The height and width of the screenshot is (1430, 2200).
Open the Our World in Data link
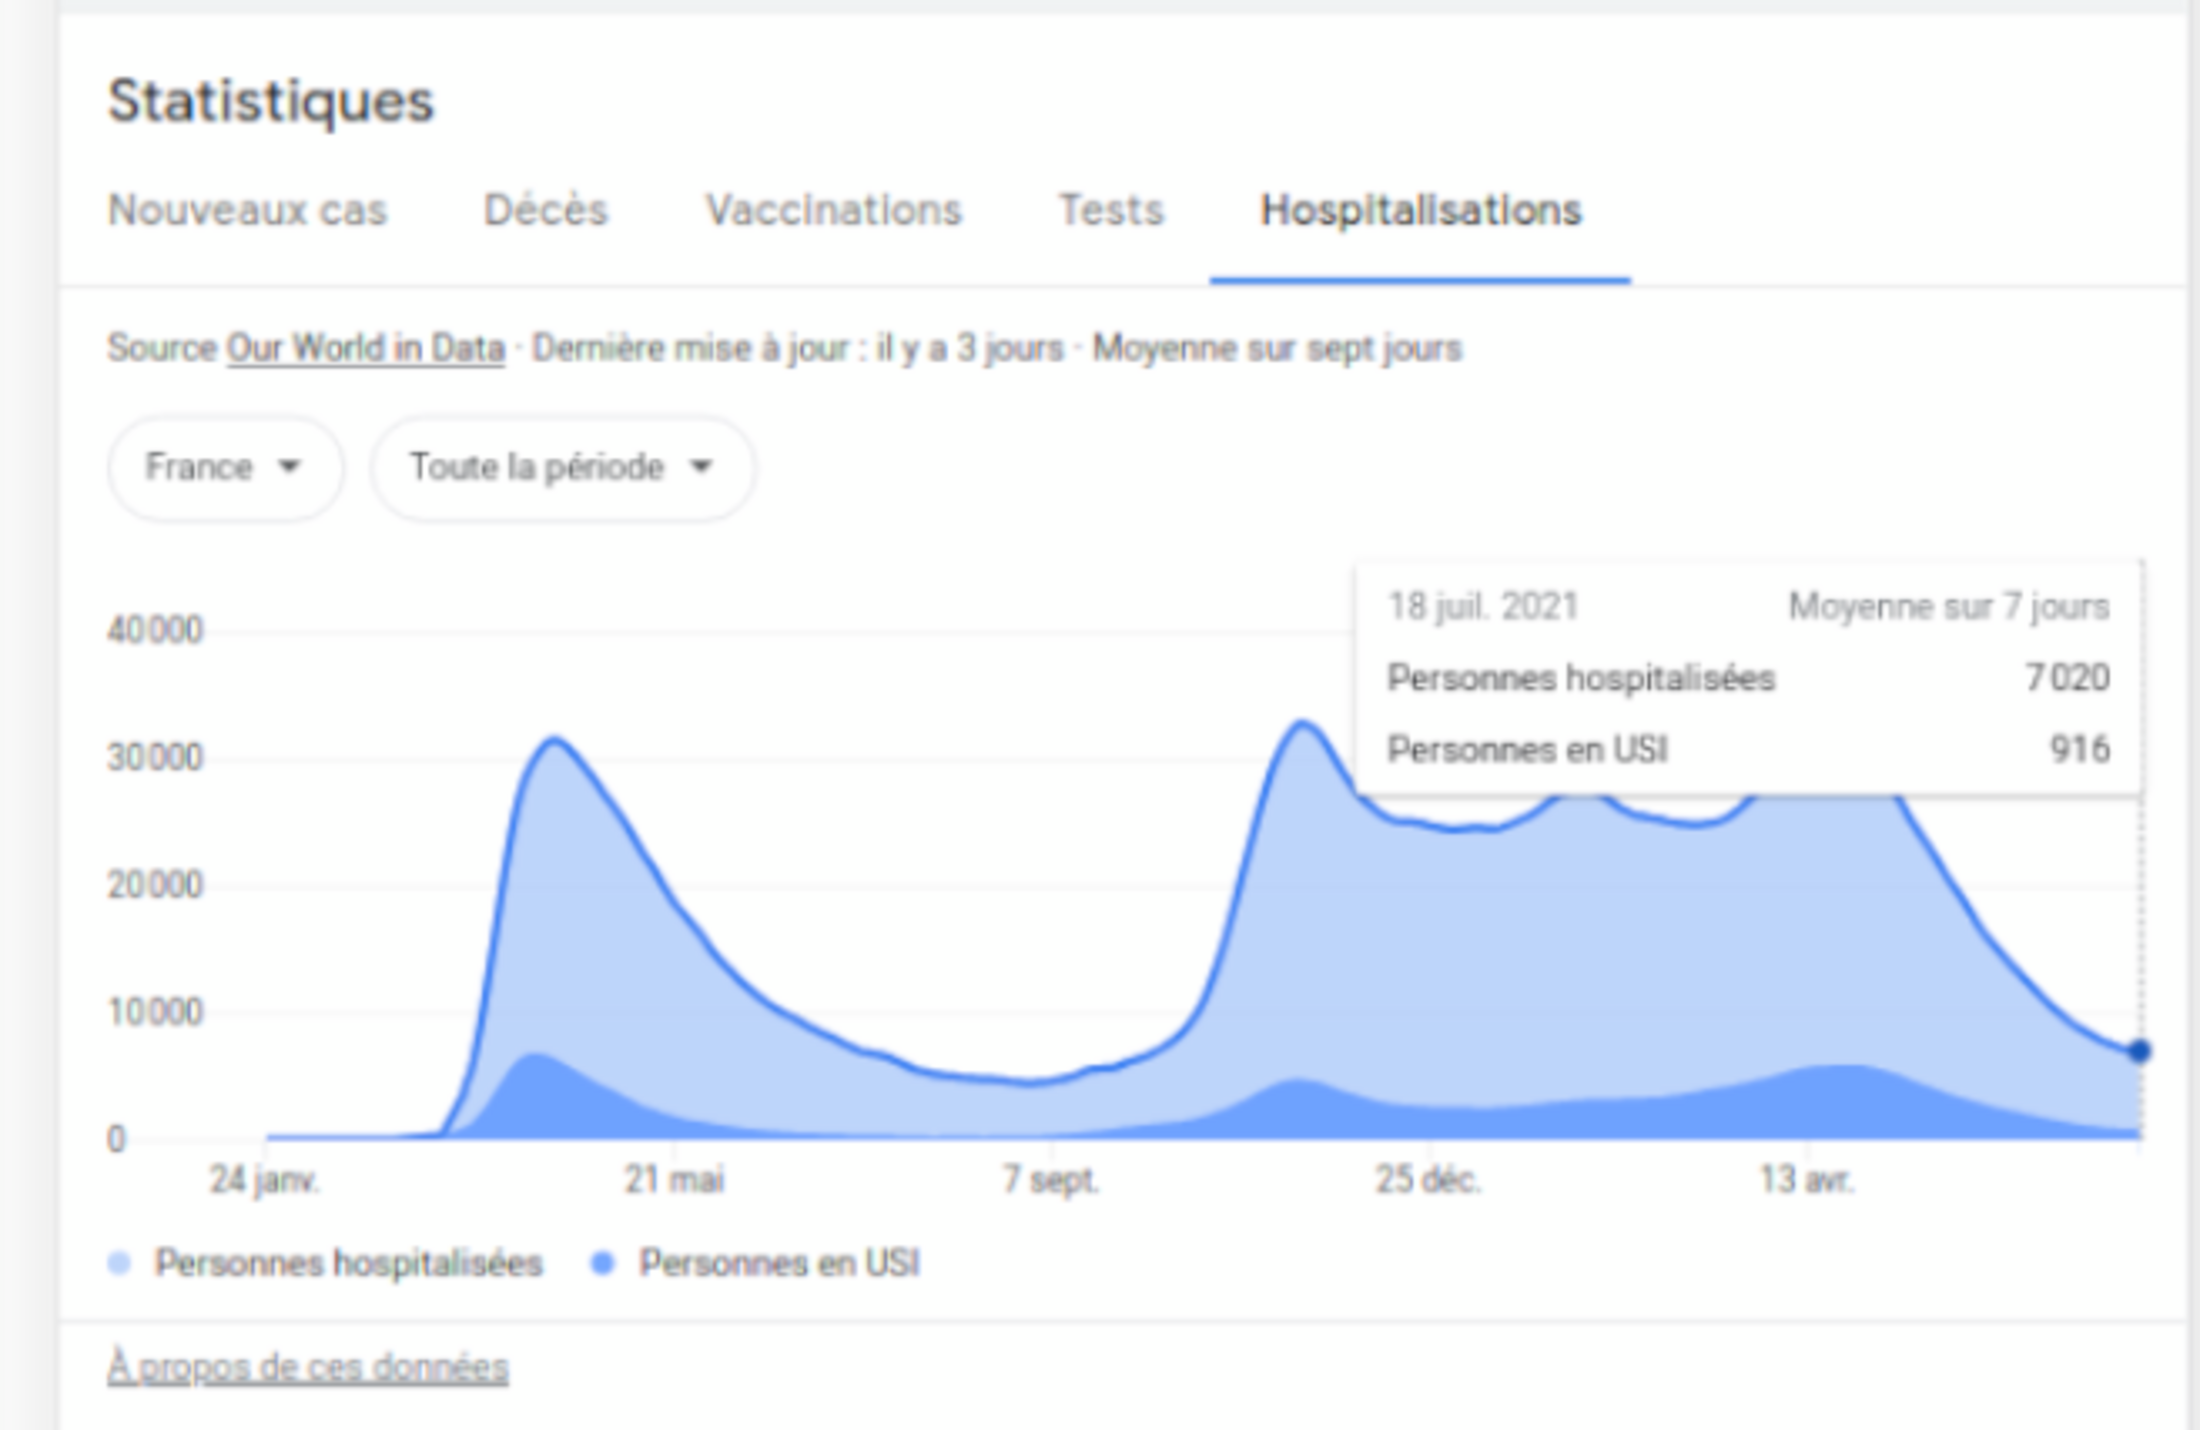click(365, 349)
